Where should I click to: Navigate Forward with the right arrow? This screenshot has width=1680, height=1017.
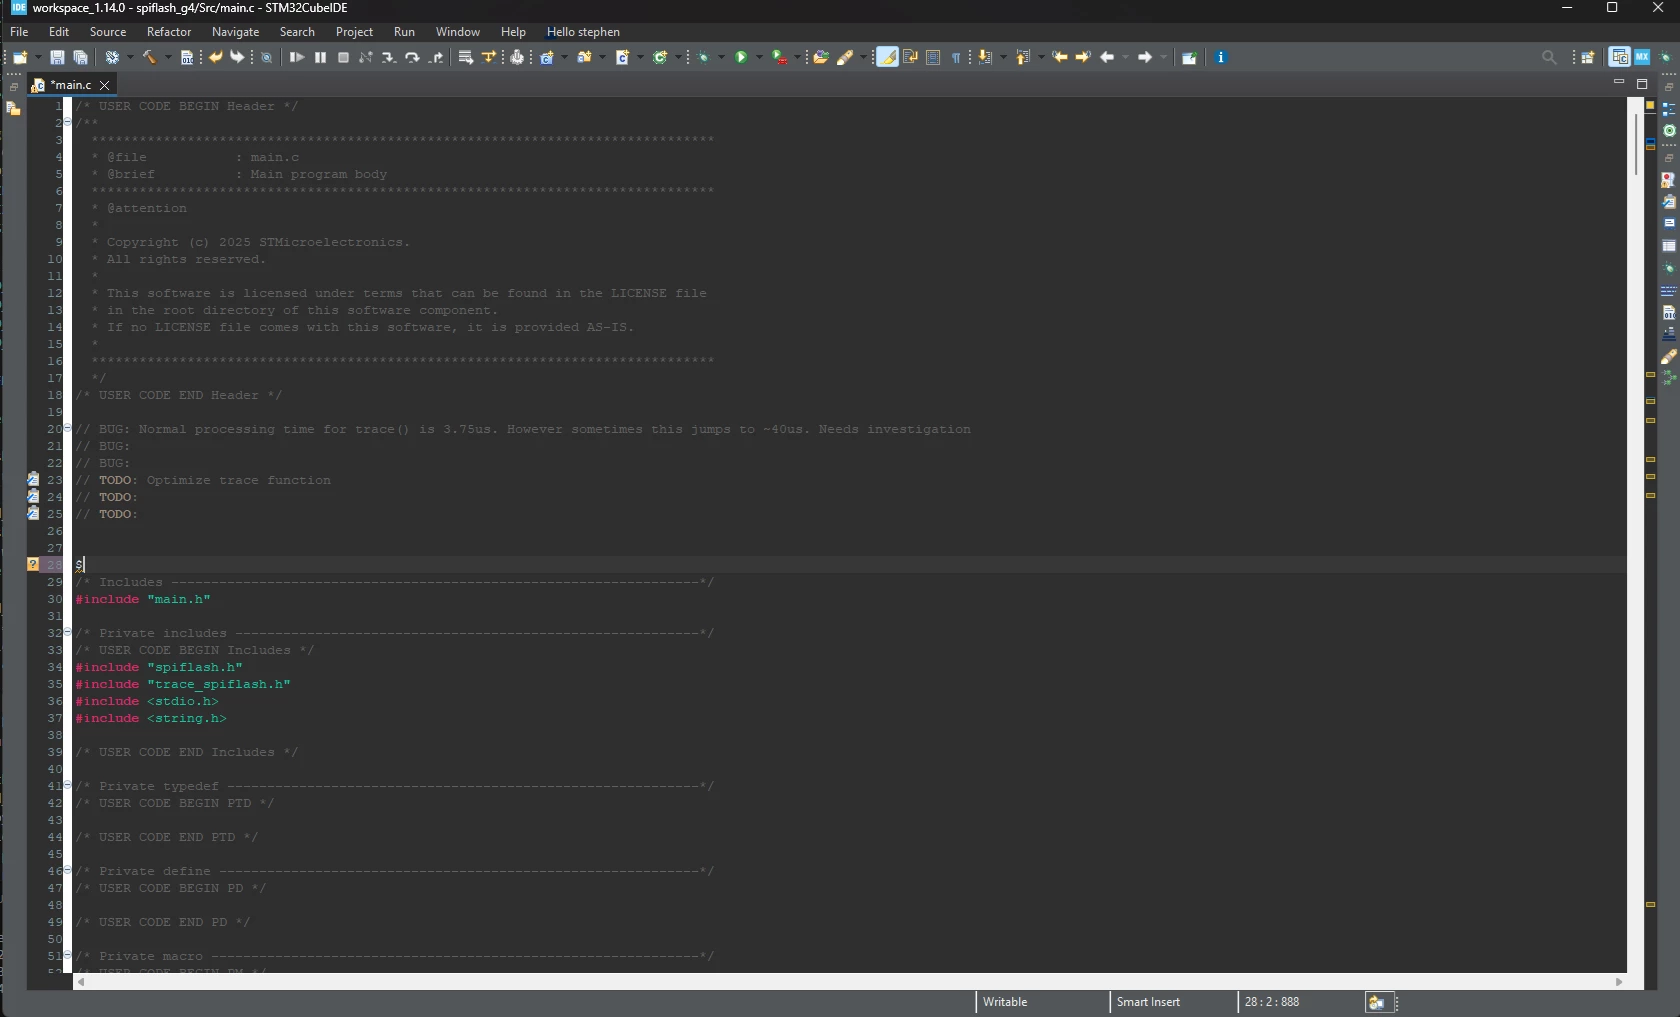tap(1145, 58)
